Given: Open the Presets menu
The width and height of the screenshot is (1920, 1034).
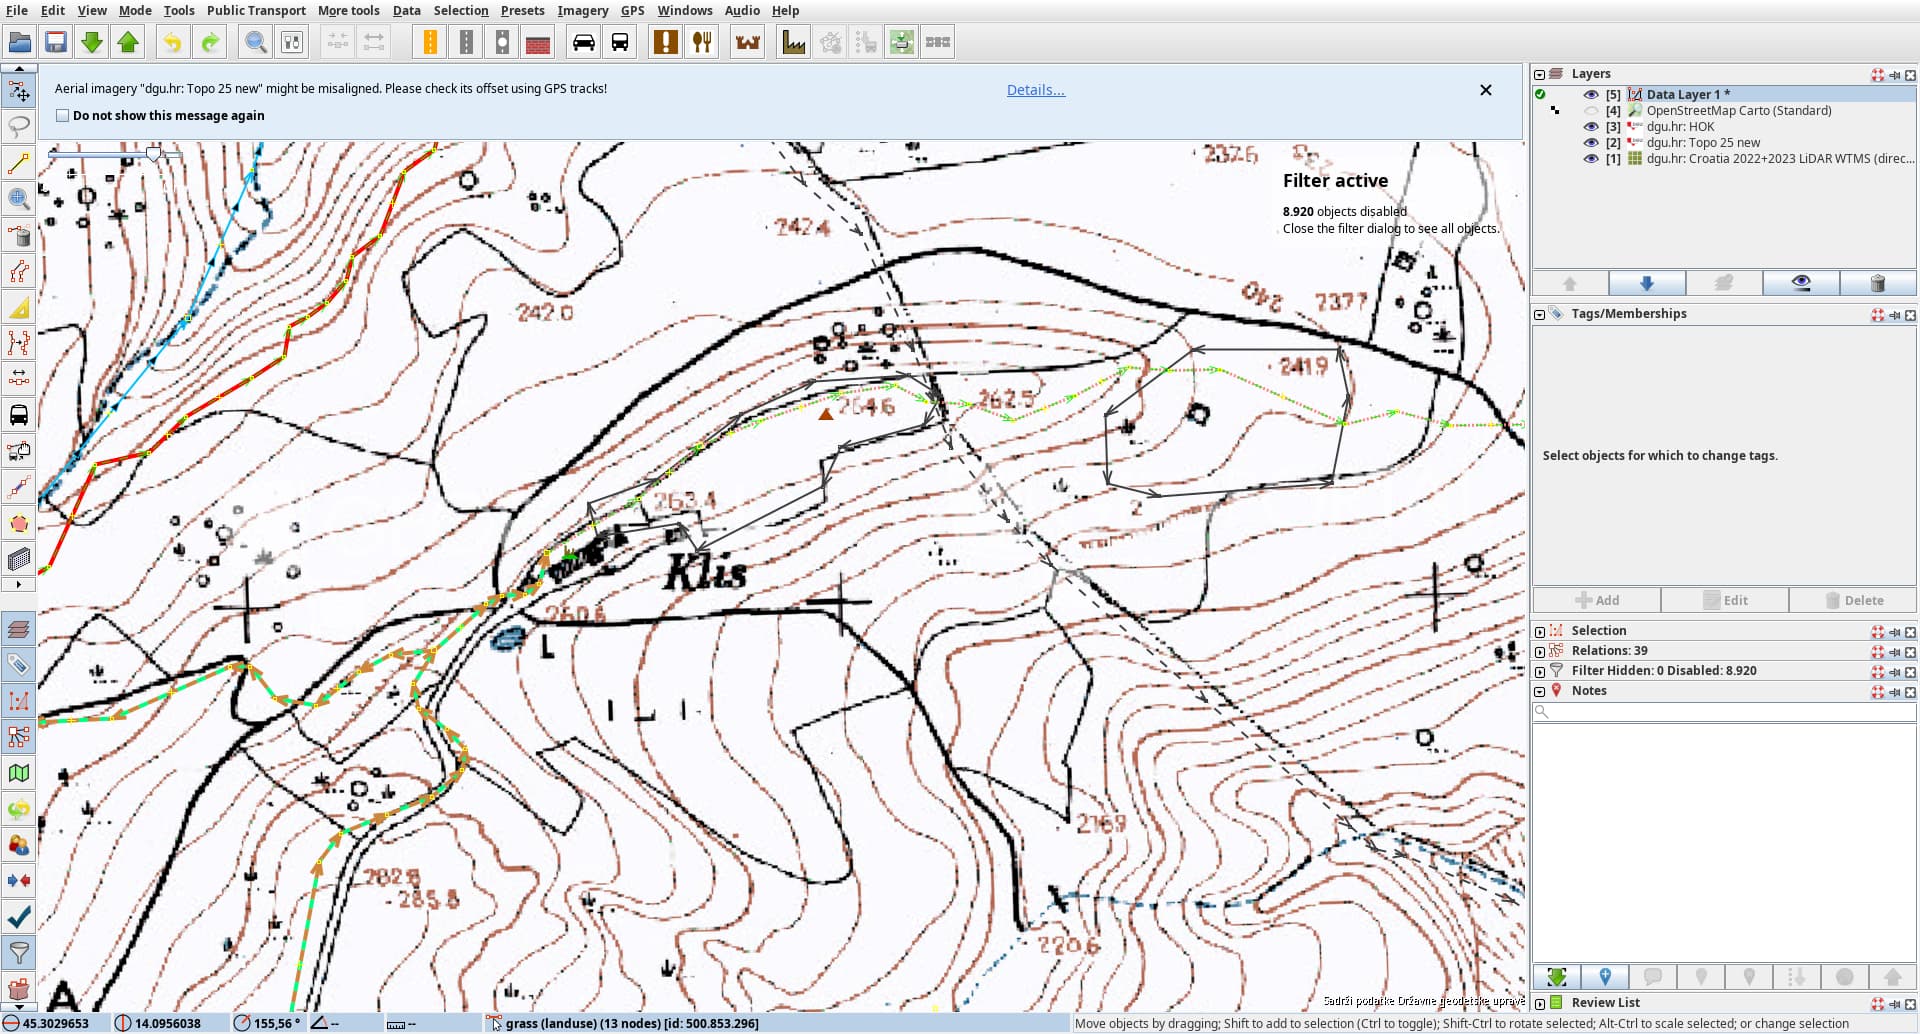Looking at the screenshot, I should pyautogui.click(x=523, y=10).
